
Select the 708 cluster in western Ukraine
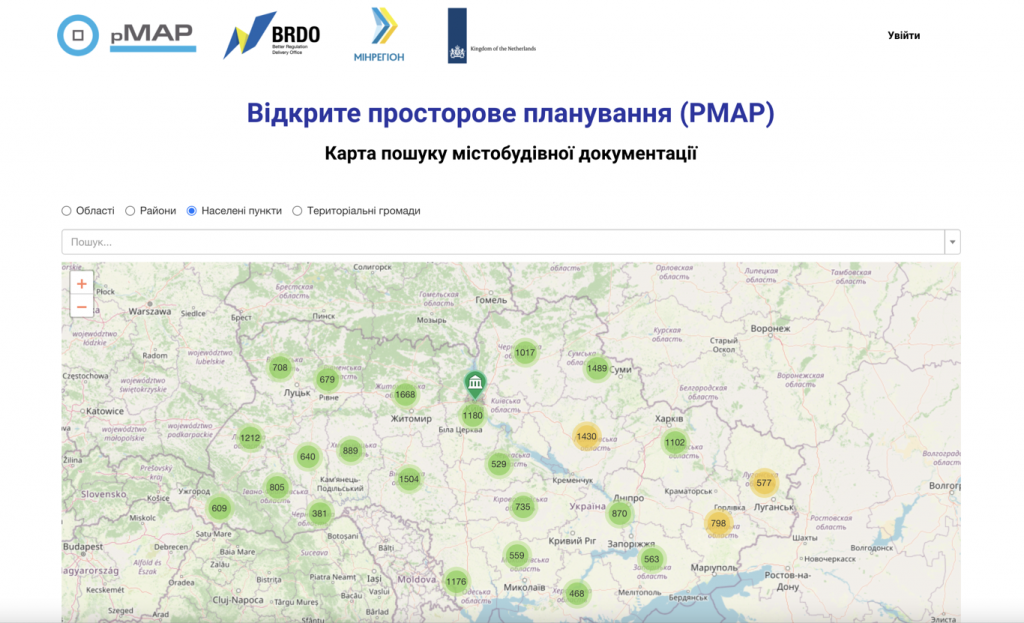point(280,367)
